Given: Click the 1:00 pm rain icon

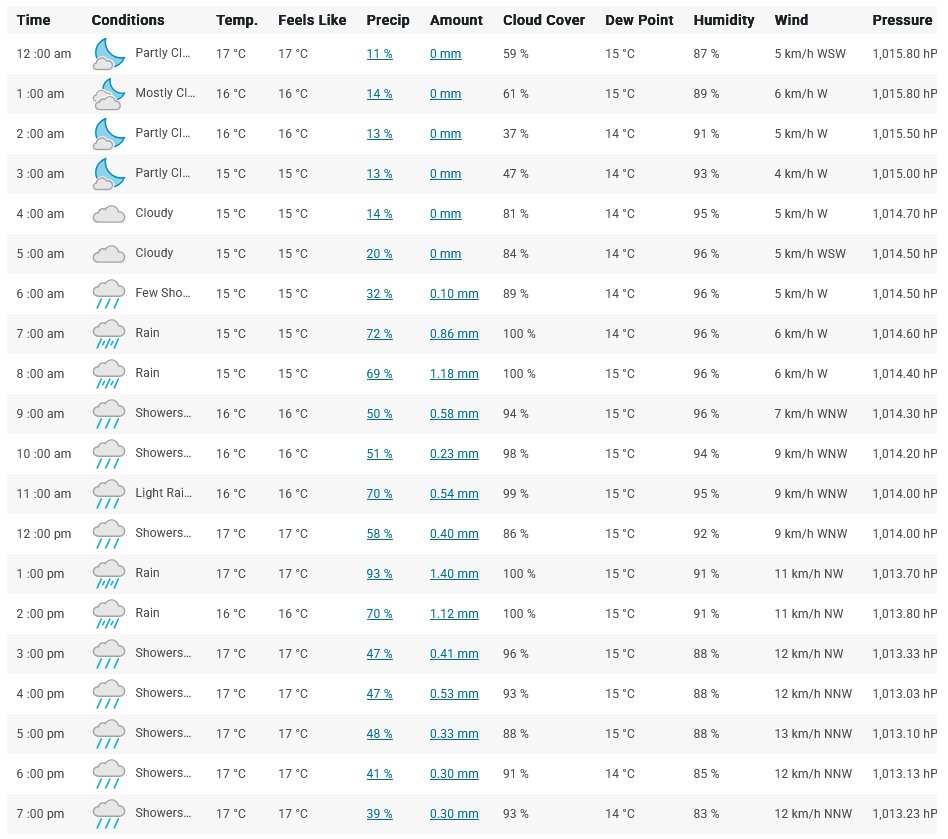Looking at the screenshot, I should [x=109, y=574].
